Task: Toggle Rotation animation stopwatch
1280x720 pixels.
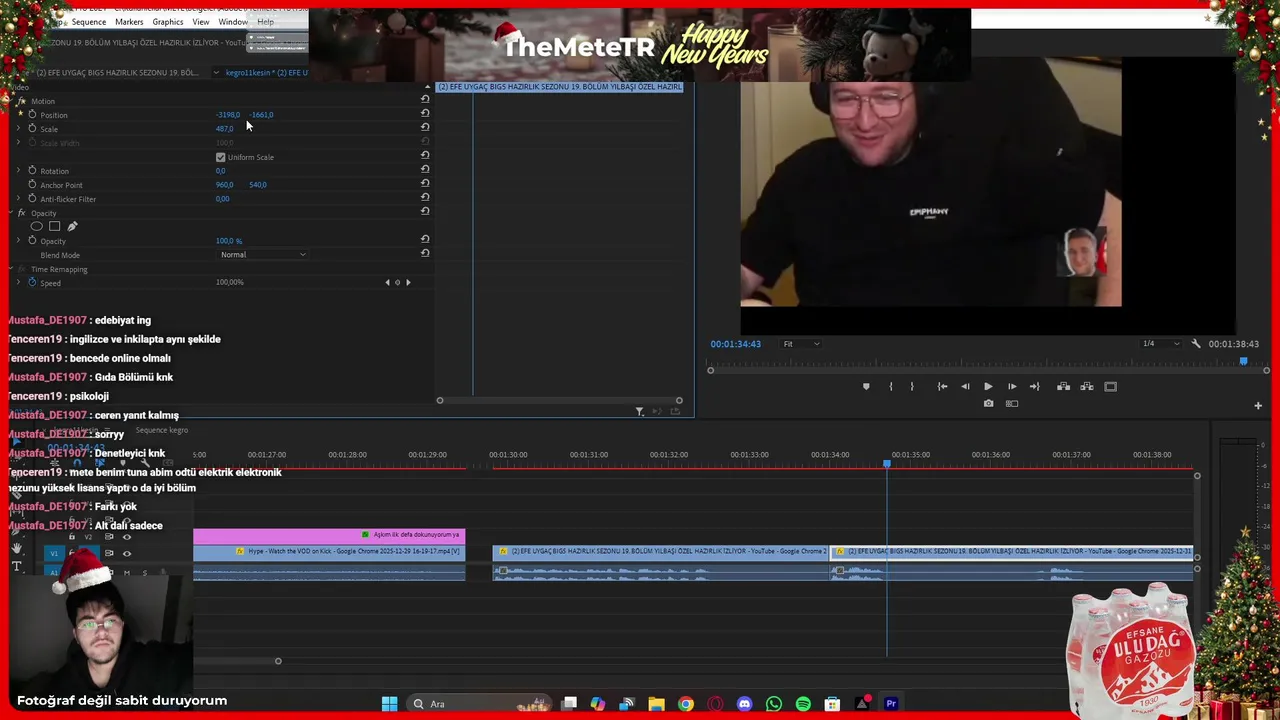Action: tap(32, 170)
